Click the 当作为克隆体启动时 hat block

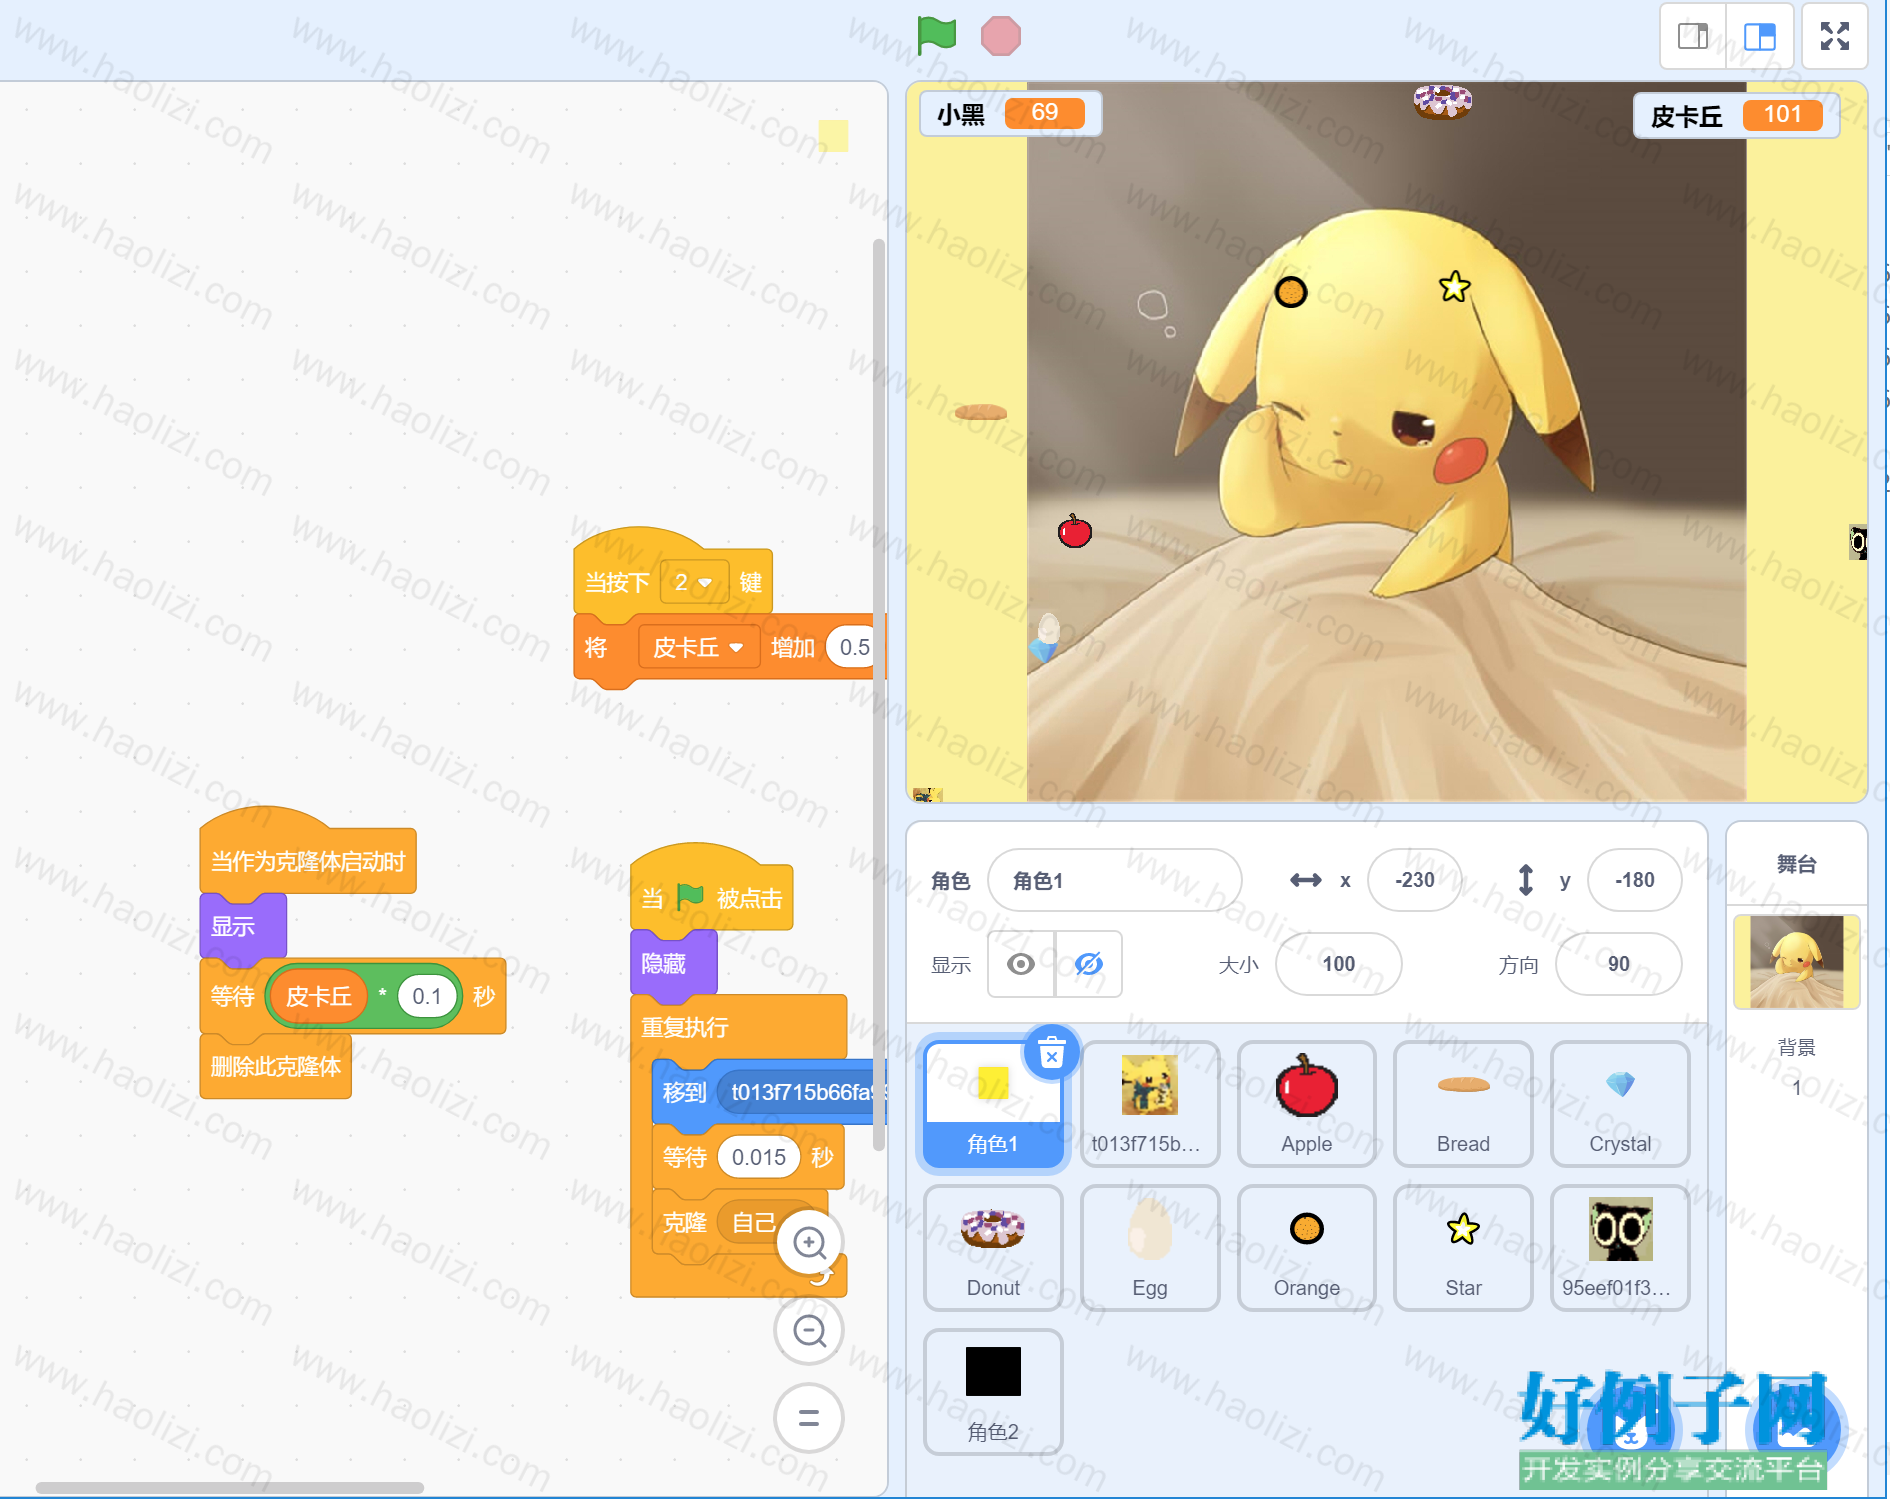click(x=308, y=860)
